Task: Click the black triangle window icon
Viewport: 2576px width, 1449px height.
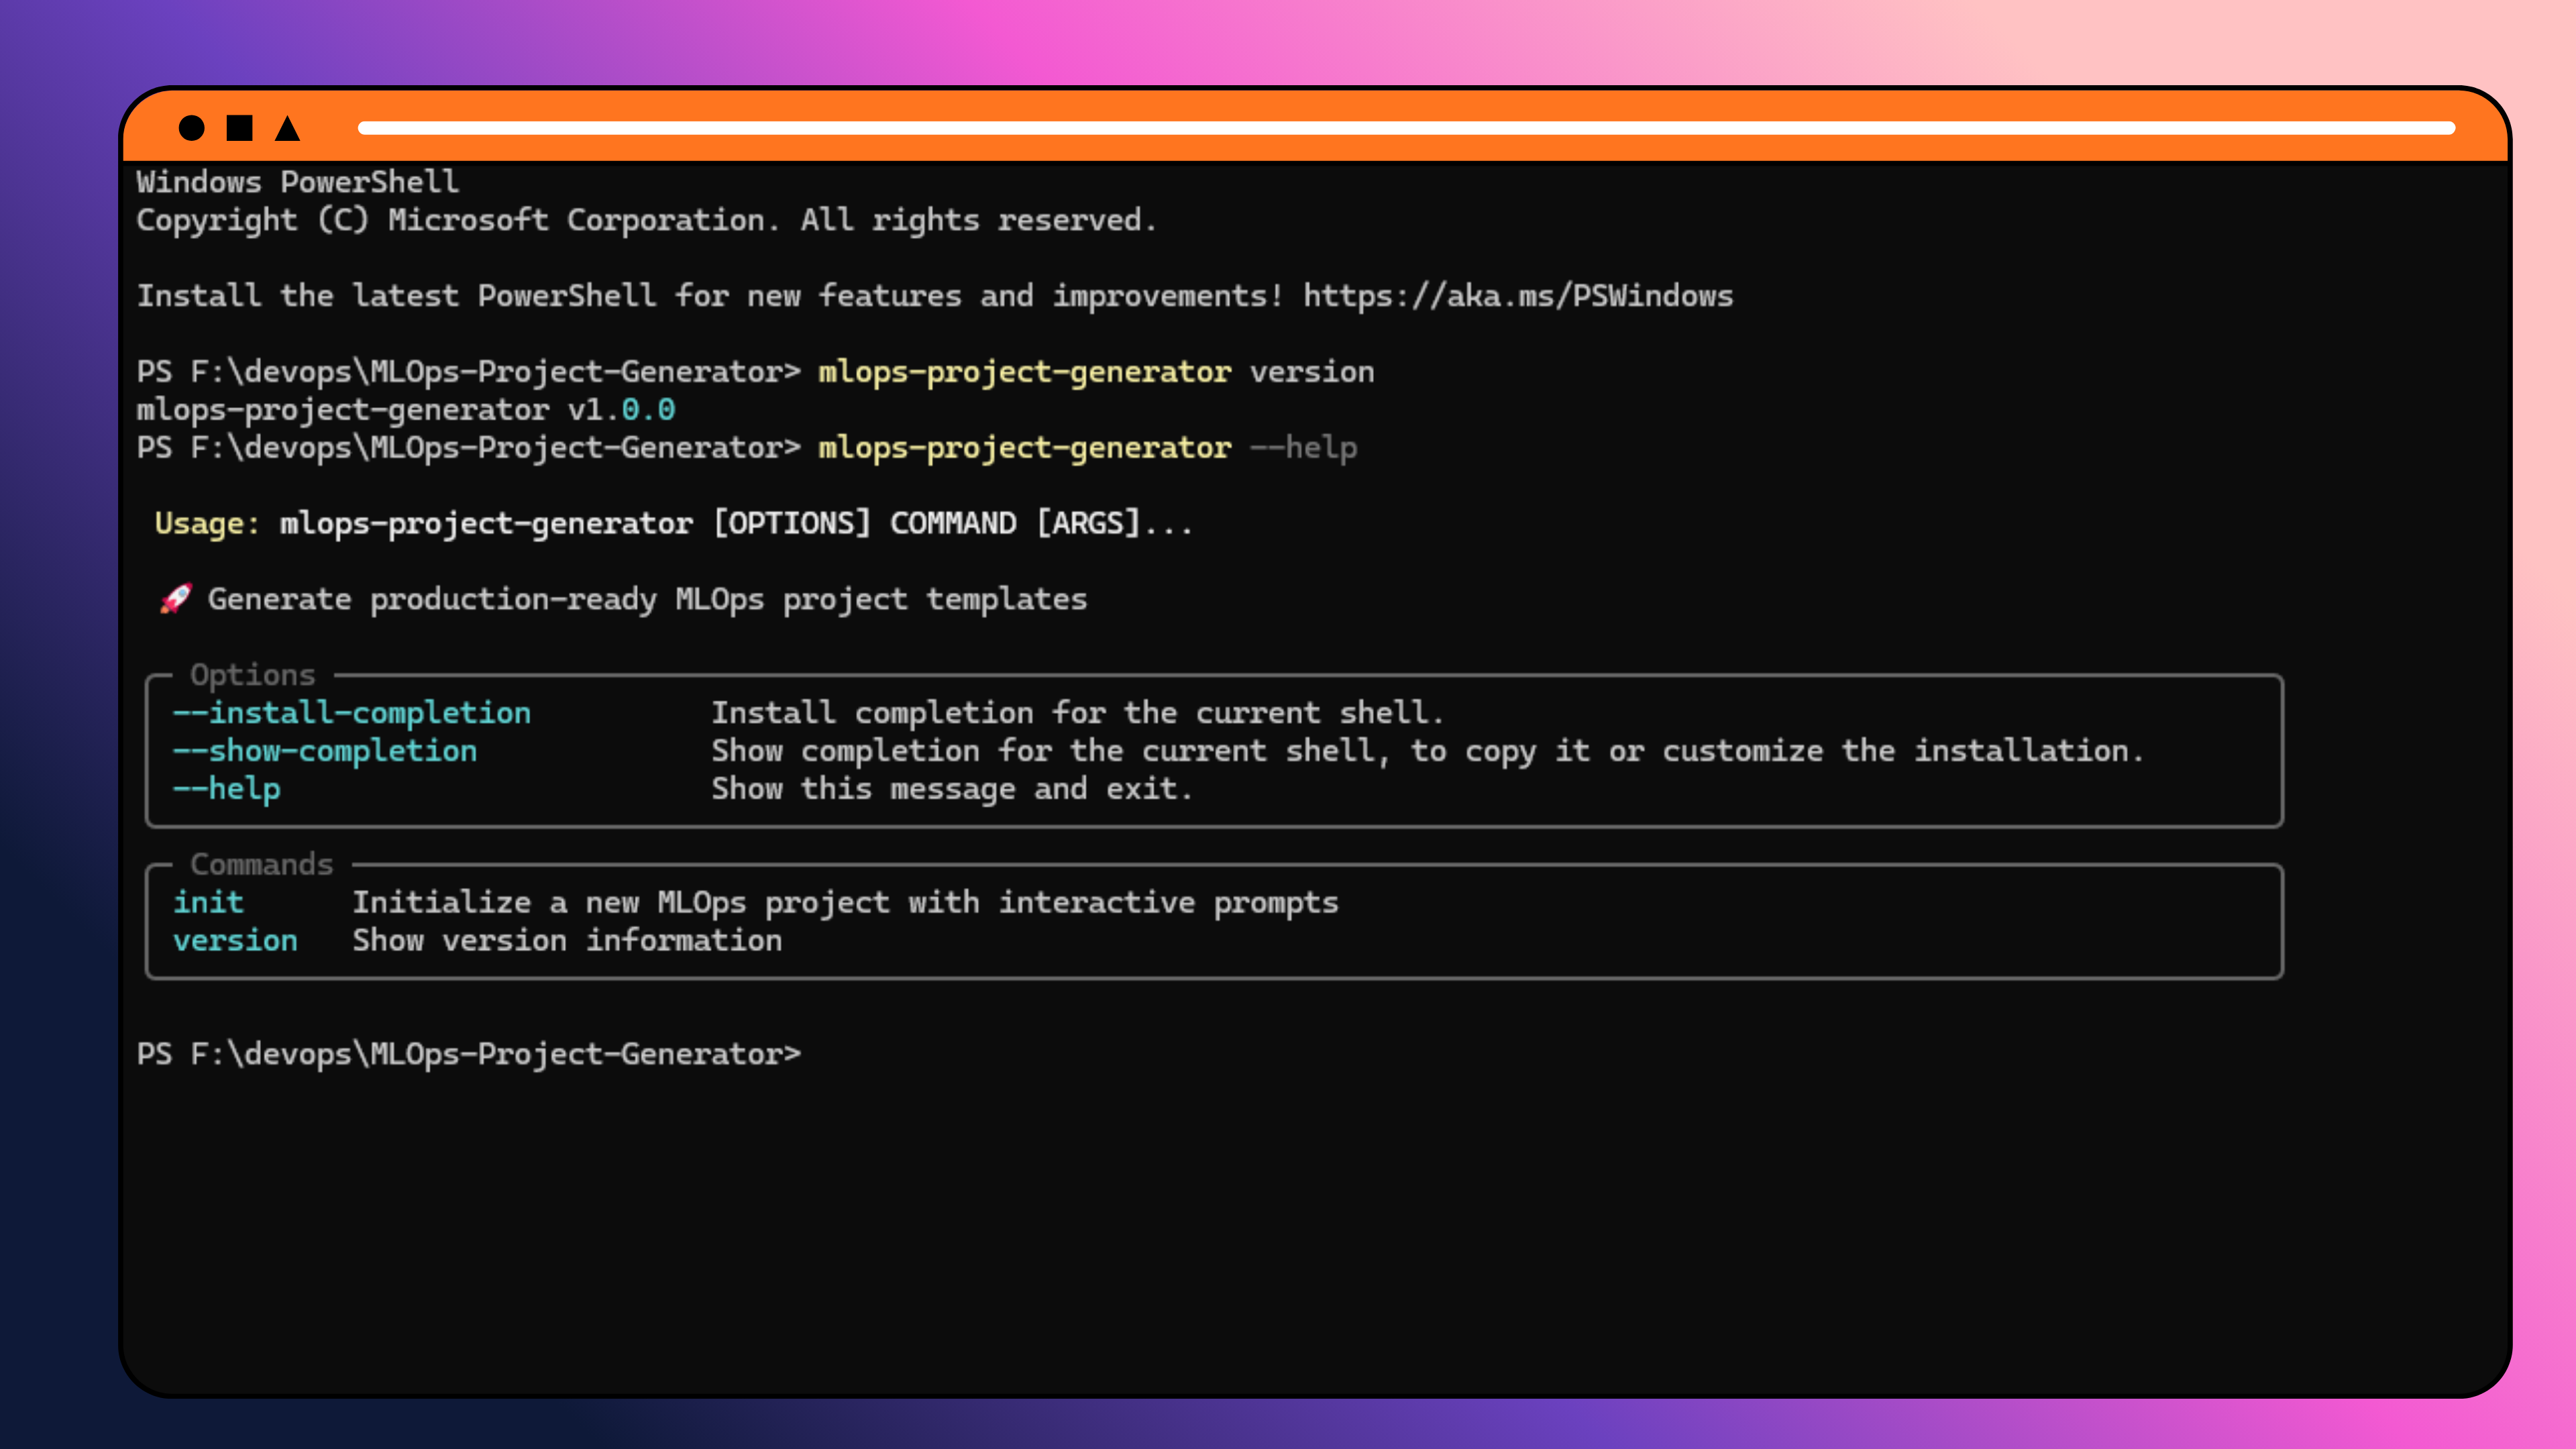Action: pos(288,129)
